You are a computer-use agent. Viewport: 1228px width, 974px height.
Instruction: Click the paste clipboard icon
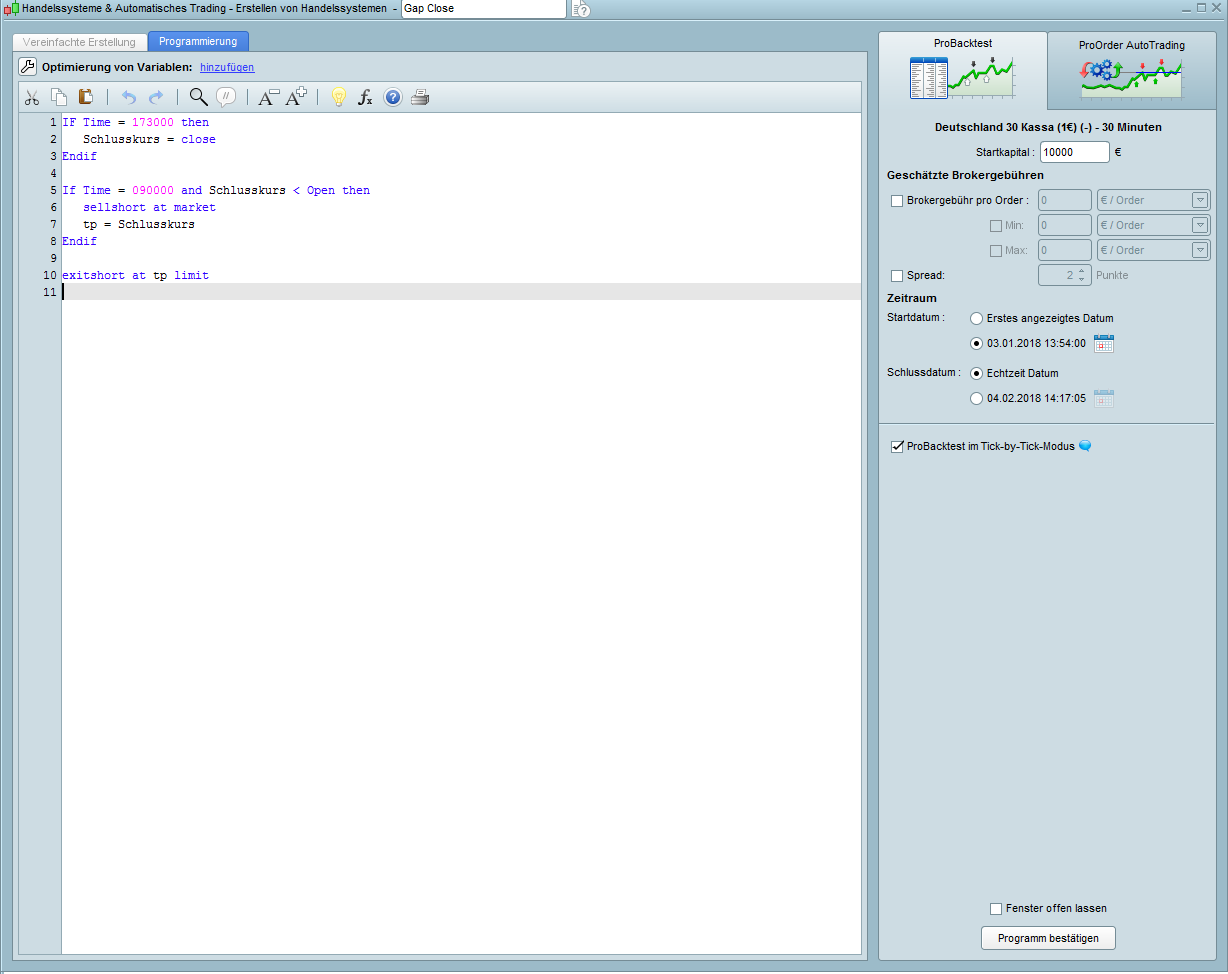point(86,97)
